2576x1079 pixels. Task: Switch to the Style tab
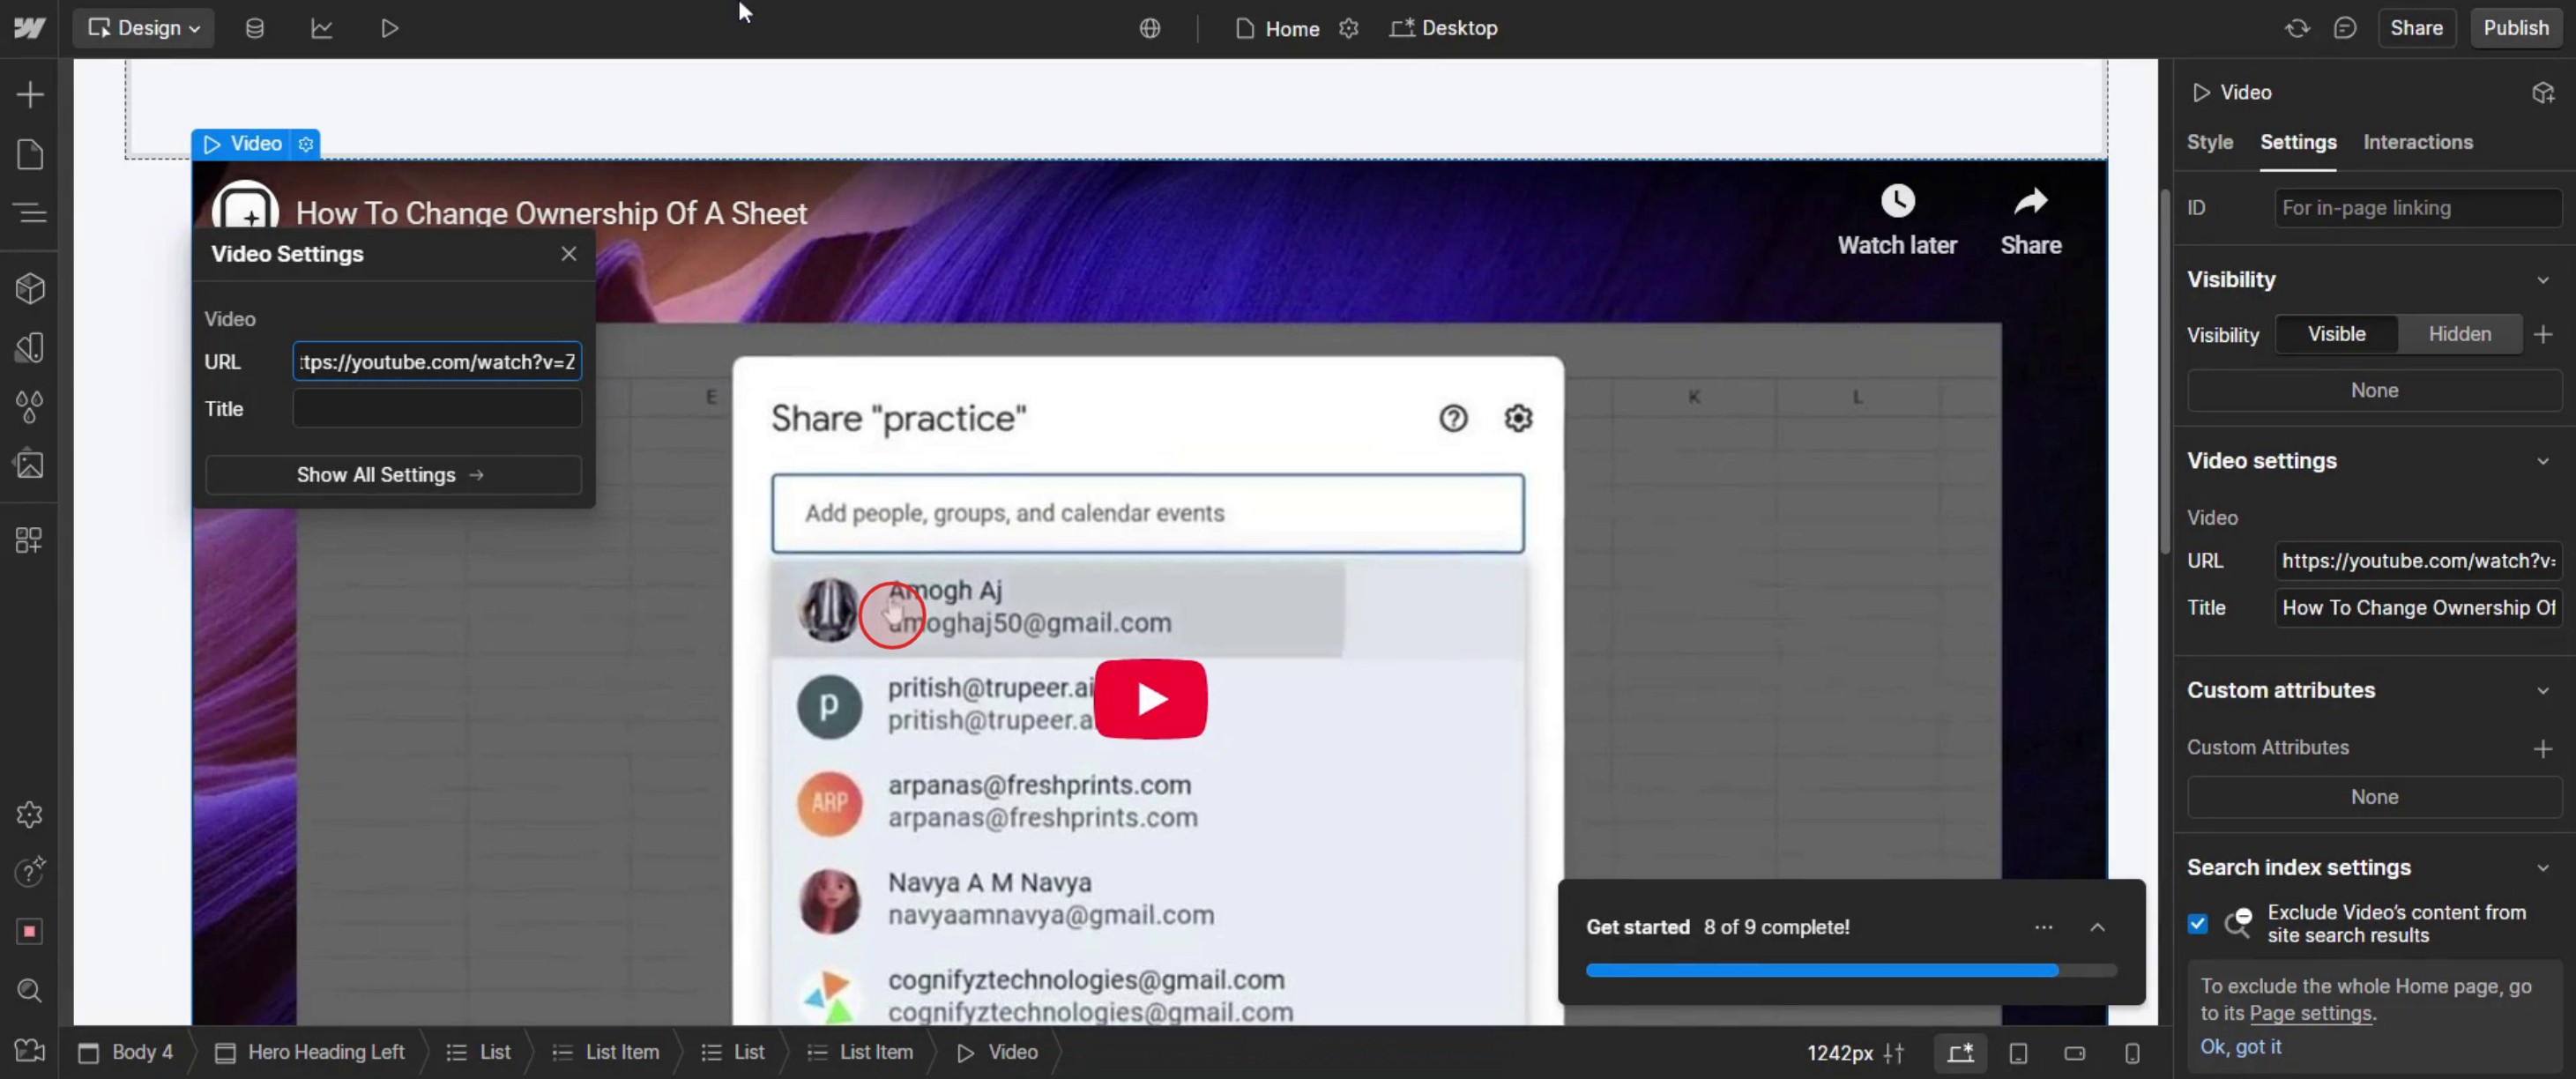(x=2209, y=142)
